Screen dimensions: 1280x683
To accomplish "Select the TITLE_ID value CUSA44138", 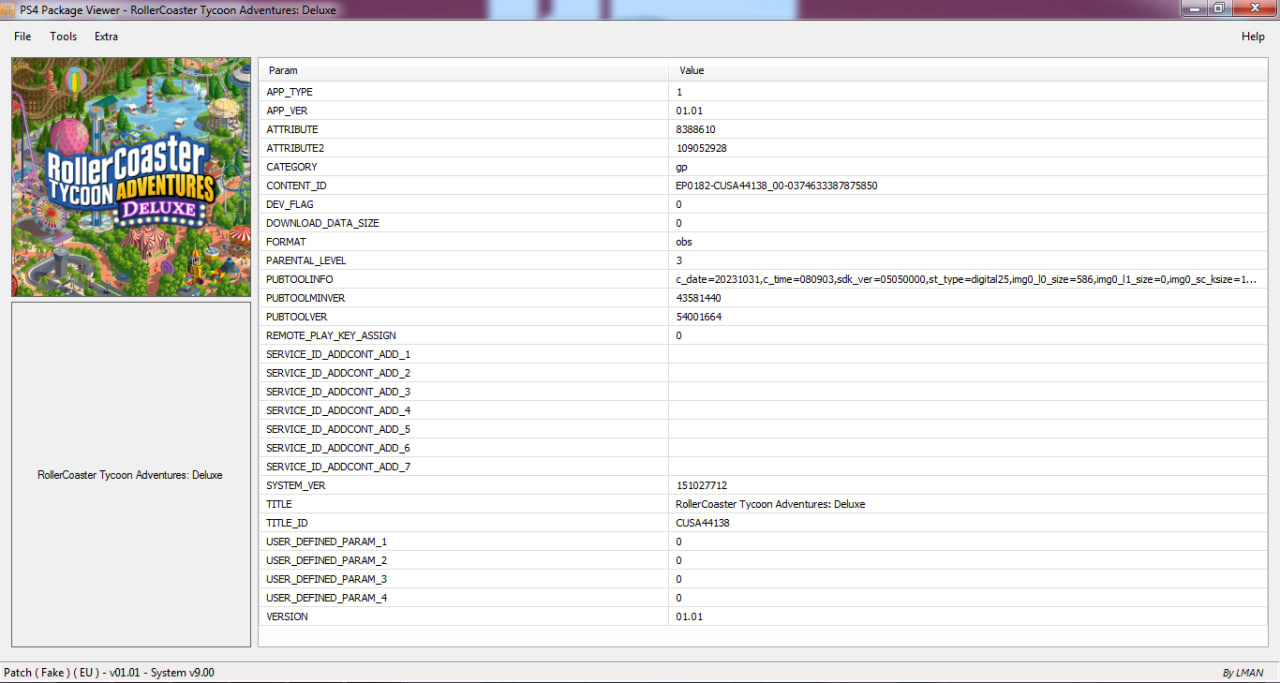I will coord(702,523).
